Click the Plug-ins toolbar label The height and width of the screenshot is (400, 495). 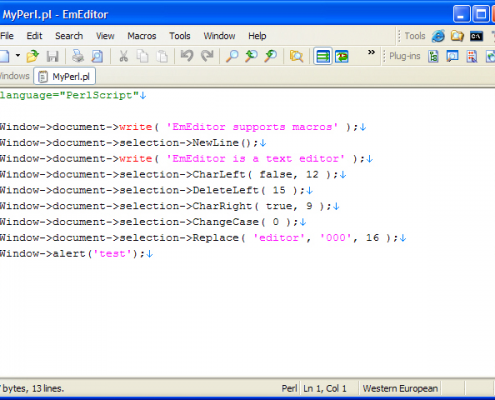pyautogui.click(x=405, y=56)
